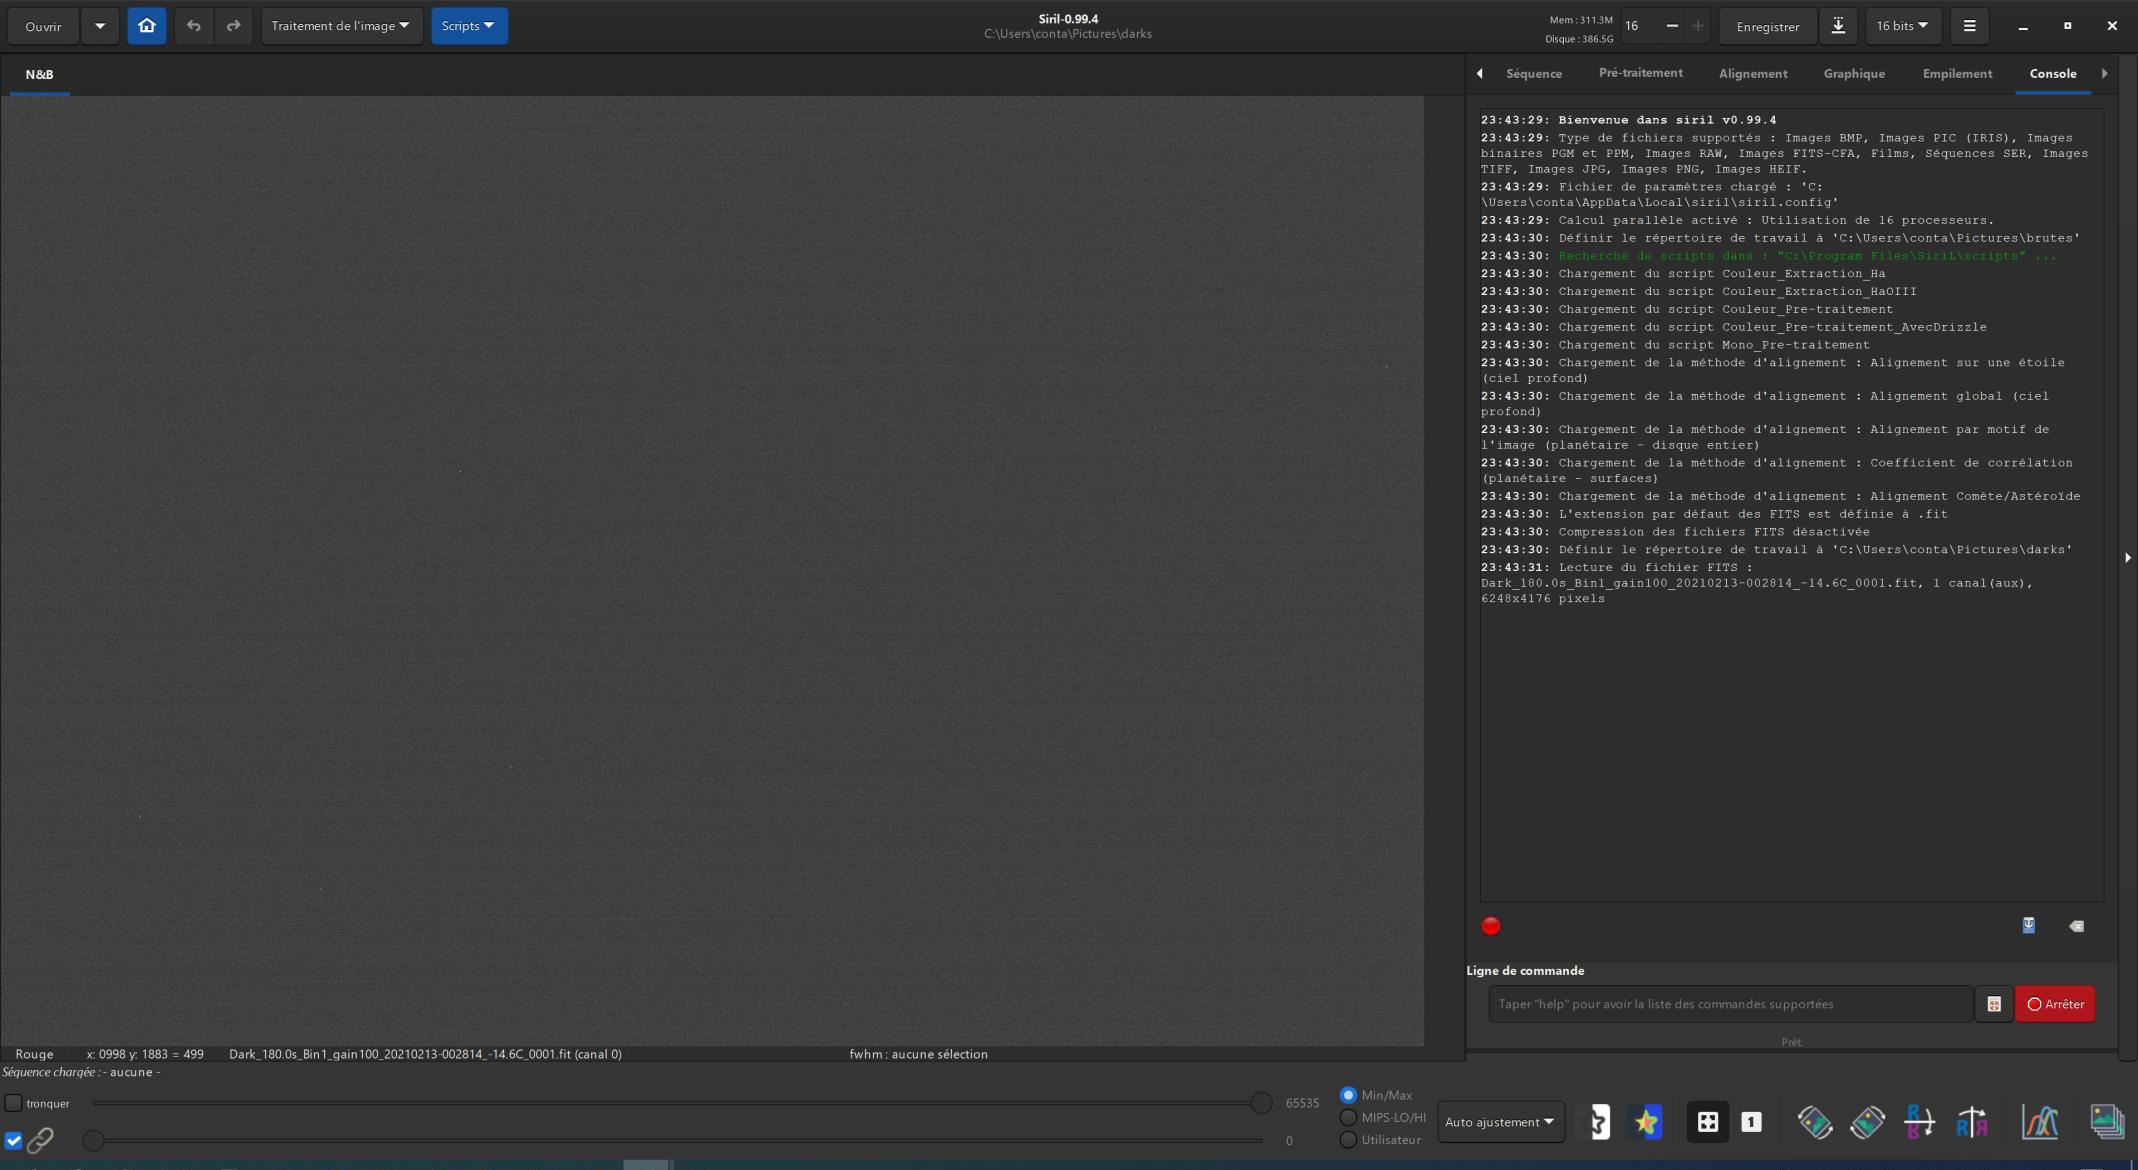Clear console log with eraser icon
The height and width of the screenshot is (1170, 2138).
click(x=2076, y=926)
